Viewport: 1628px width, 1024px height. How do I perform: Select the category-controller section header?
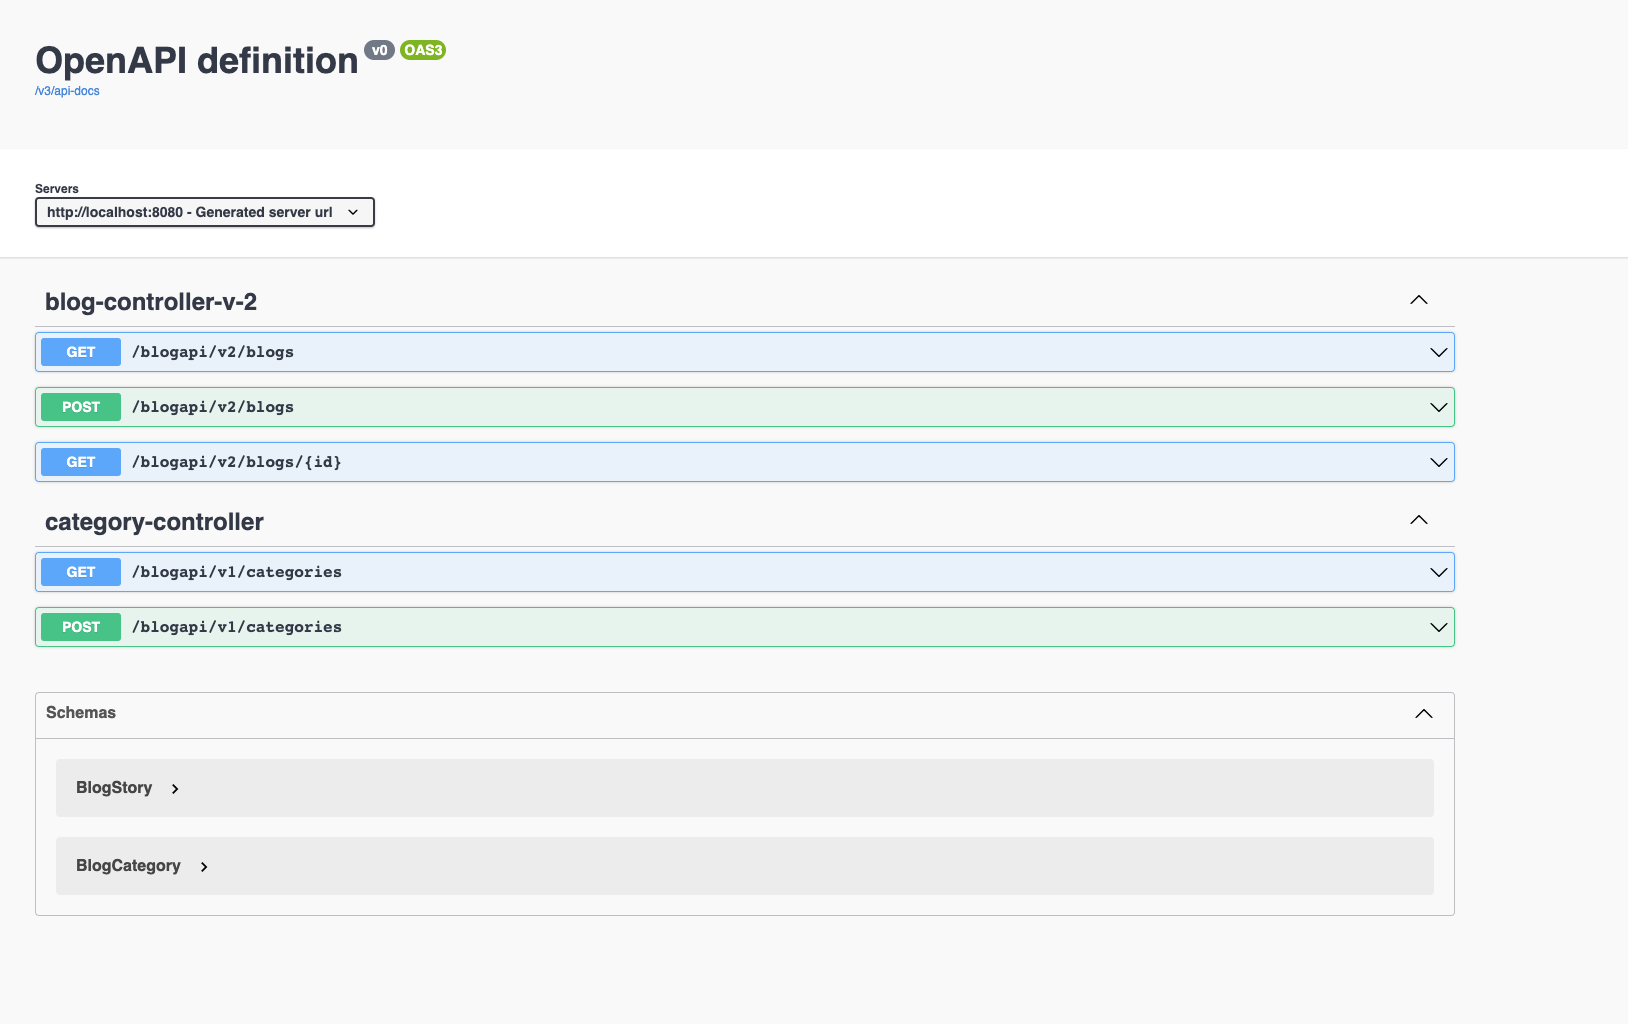pyautogui.click(x=154, y=521)
